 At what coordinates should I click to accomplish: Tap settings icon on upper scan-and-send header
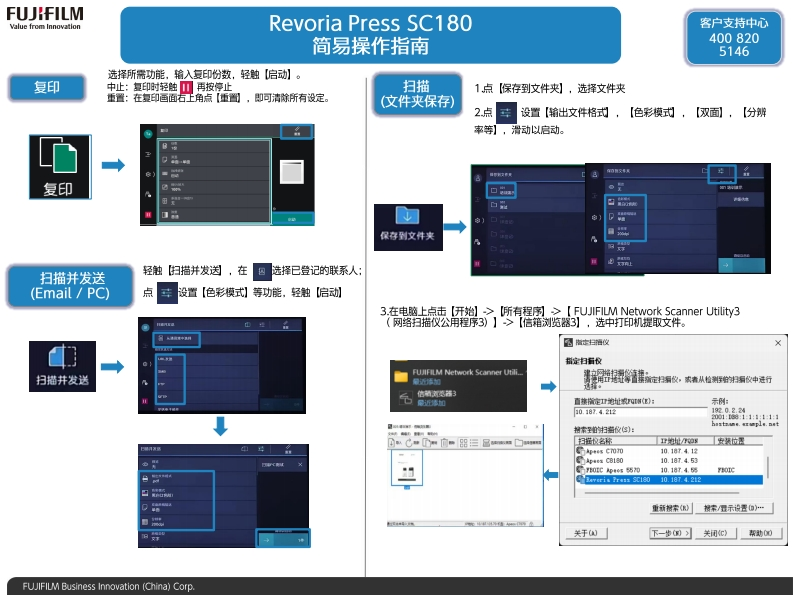click(262, 325)
